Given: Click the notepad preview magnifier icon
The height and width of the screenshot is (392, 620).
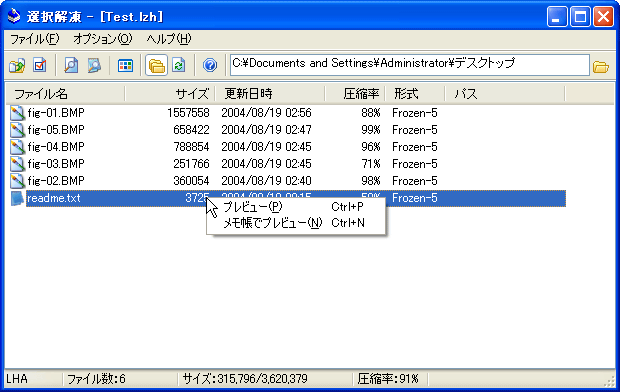Looking at the screenshot, I should (x=94, y=65).
